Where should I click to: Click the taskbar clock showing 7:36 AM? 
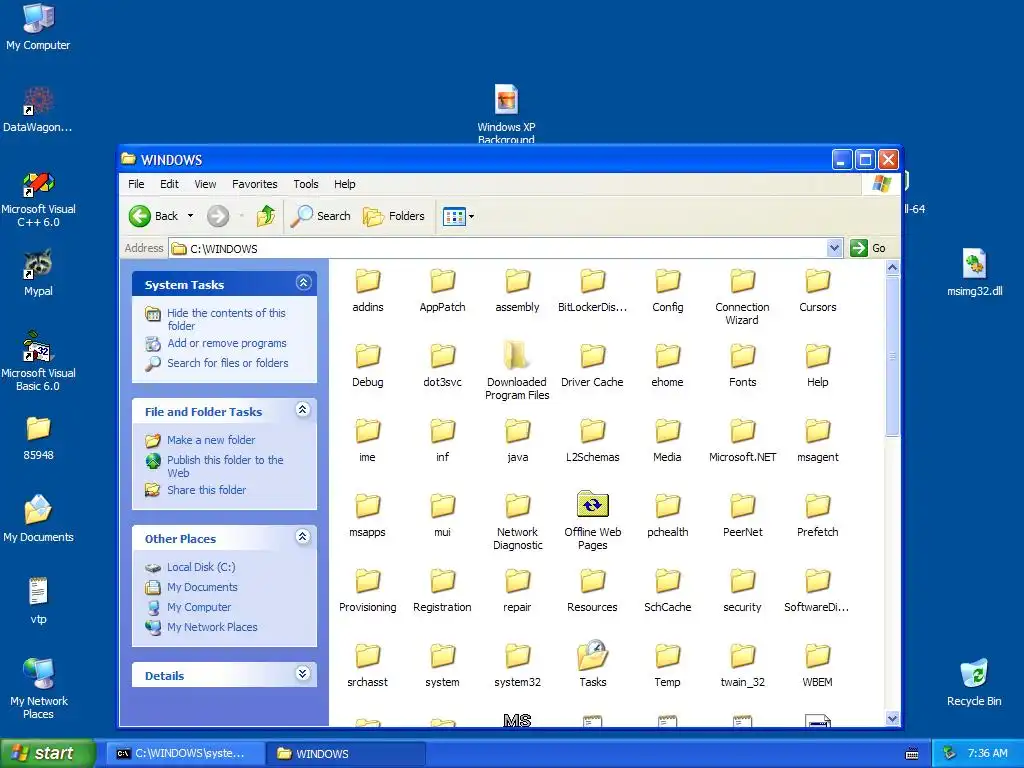tap(987, 754)
